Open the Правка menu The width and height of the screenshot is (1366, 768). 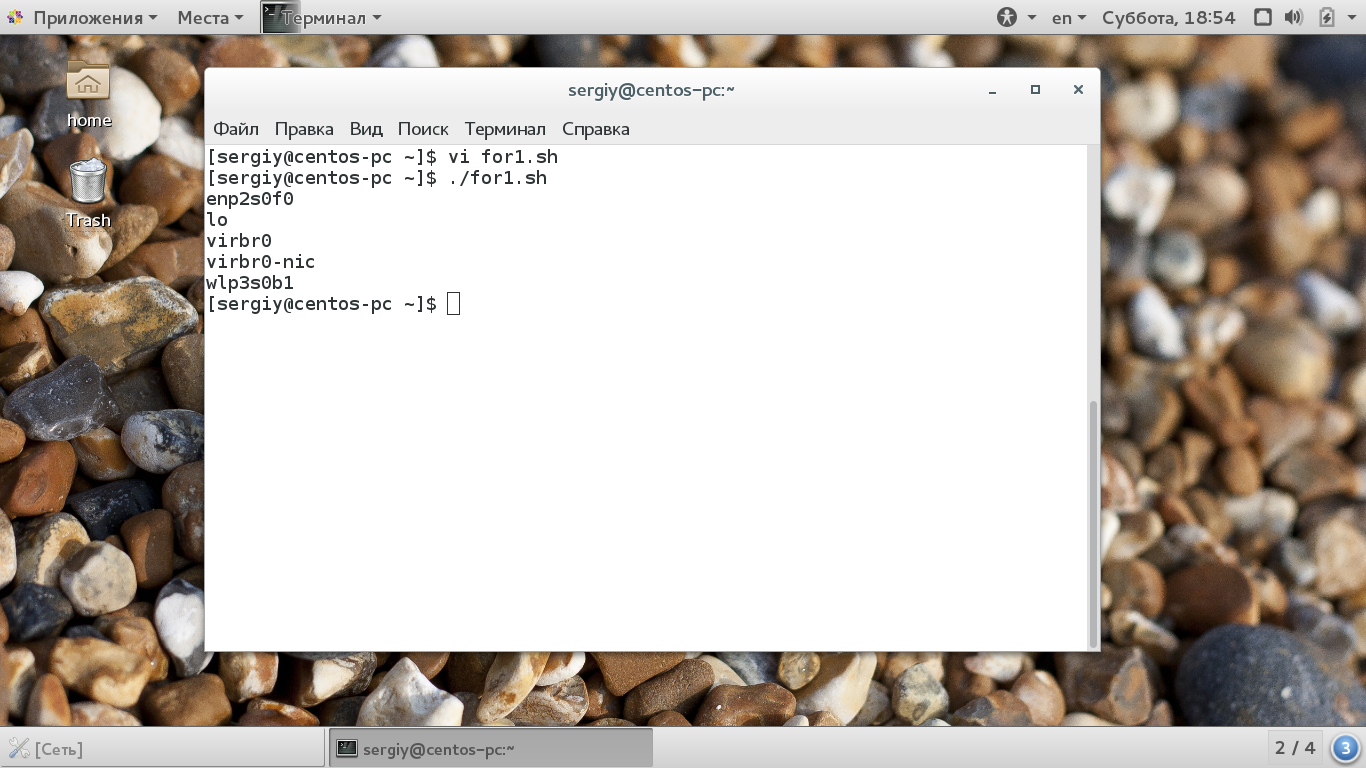click(x=304, y=129)
